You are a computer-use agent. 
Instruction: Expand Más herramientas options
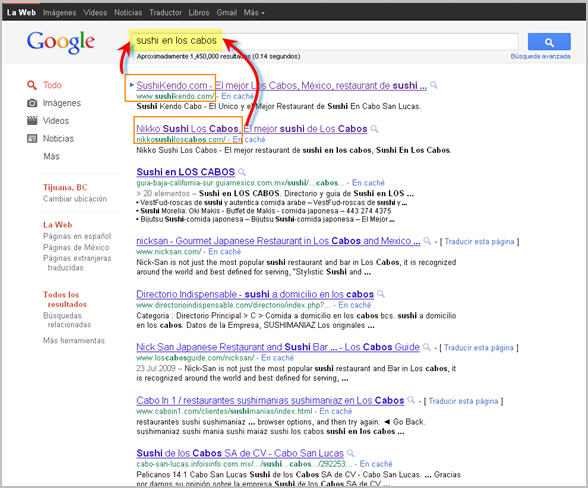[74, 341]
